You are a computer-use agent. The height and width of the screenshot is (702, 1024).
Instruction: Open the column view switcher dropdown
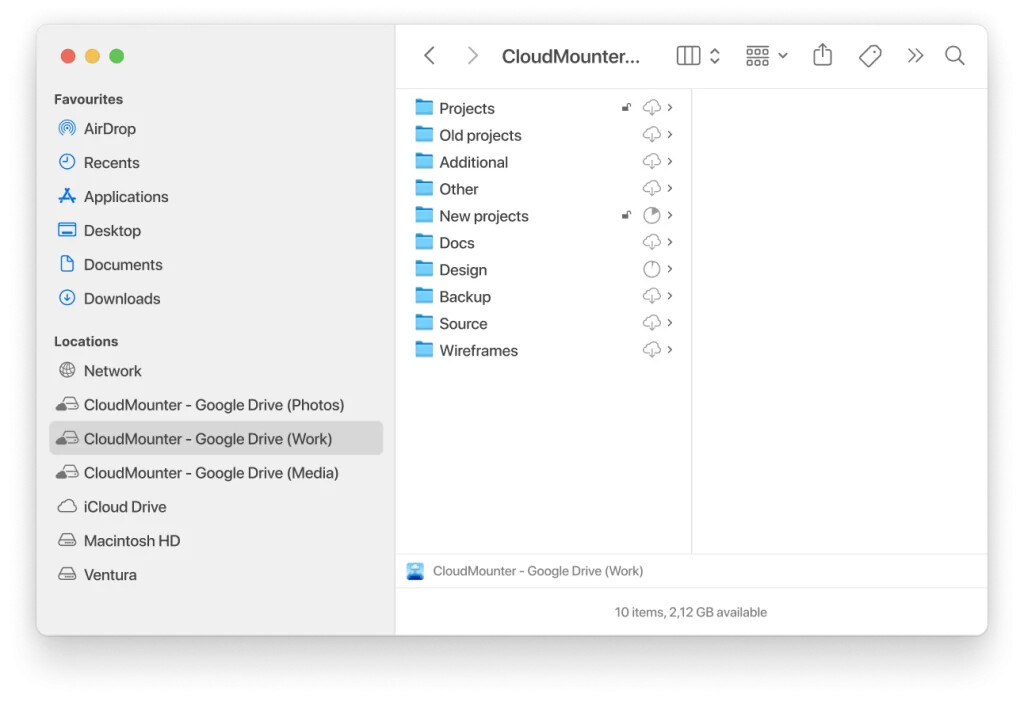(698, 56)
